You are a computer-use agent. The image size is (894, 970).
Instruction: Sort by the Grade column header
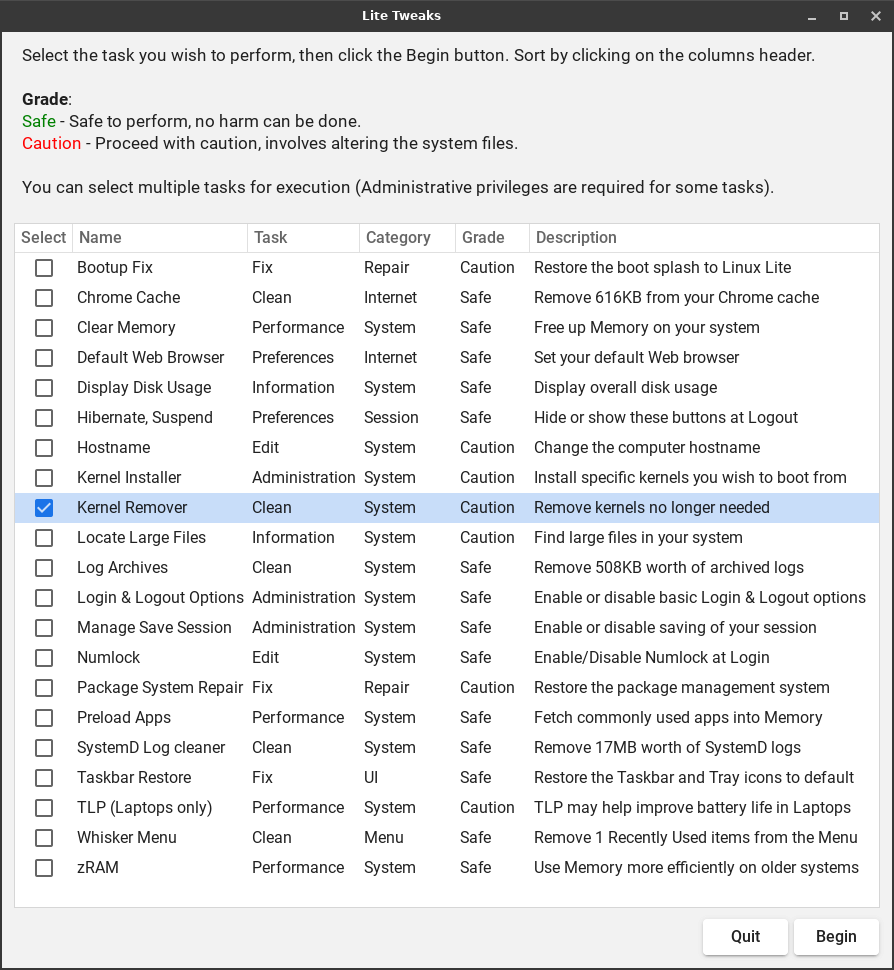pyautogui.click(x=490, y=238)
